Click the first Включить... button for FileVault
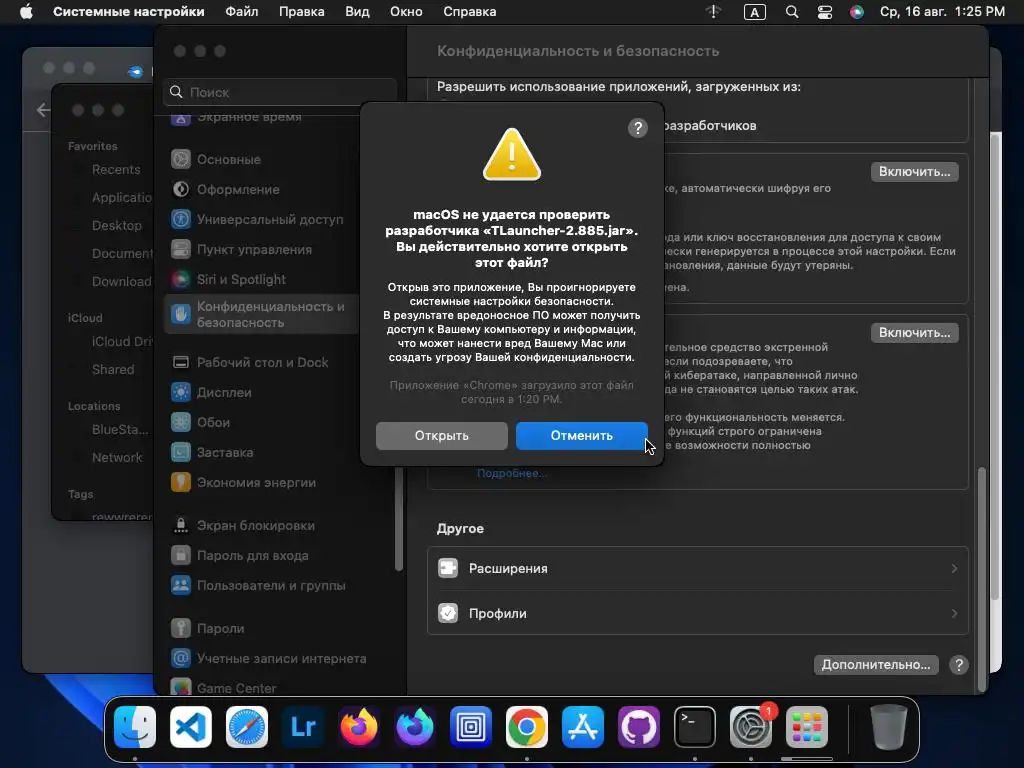Image resolution: width=1024 pixels, height=768 pixels. pyautogui.click(x=914, y=172)
